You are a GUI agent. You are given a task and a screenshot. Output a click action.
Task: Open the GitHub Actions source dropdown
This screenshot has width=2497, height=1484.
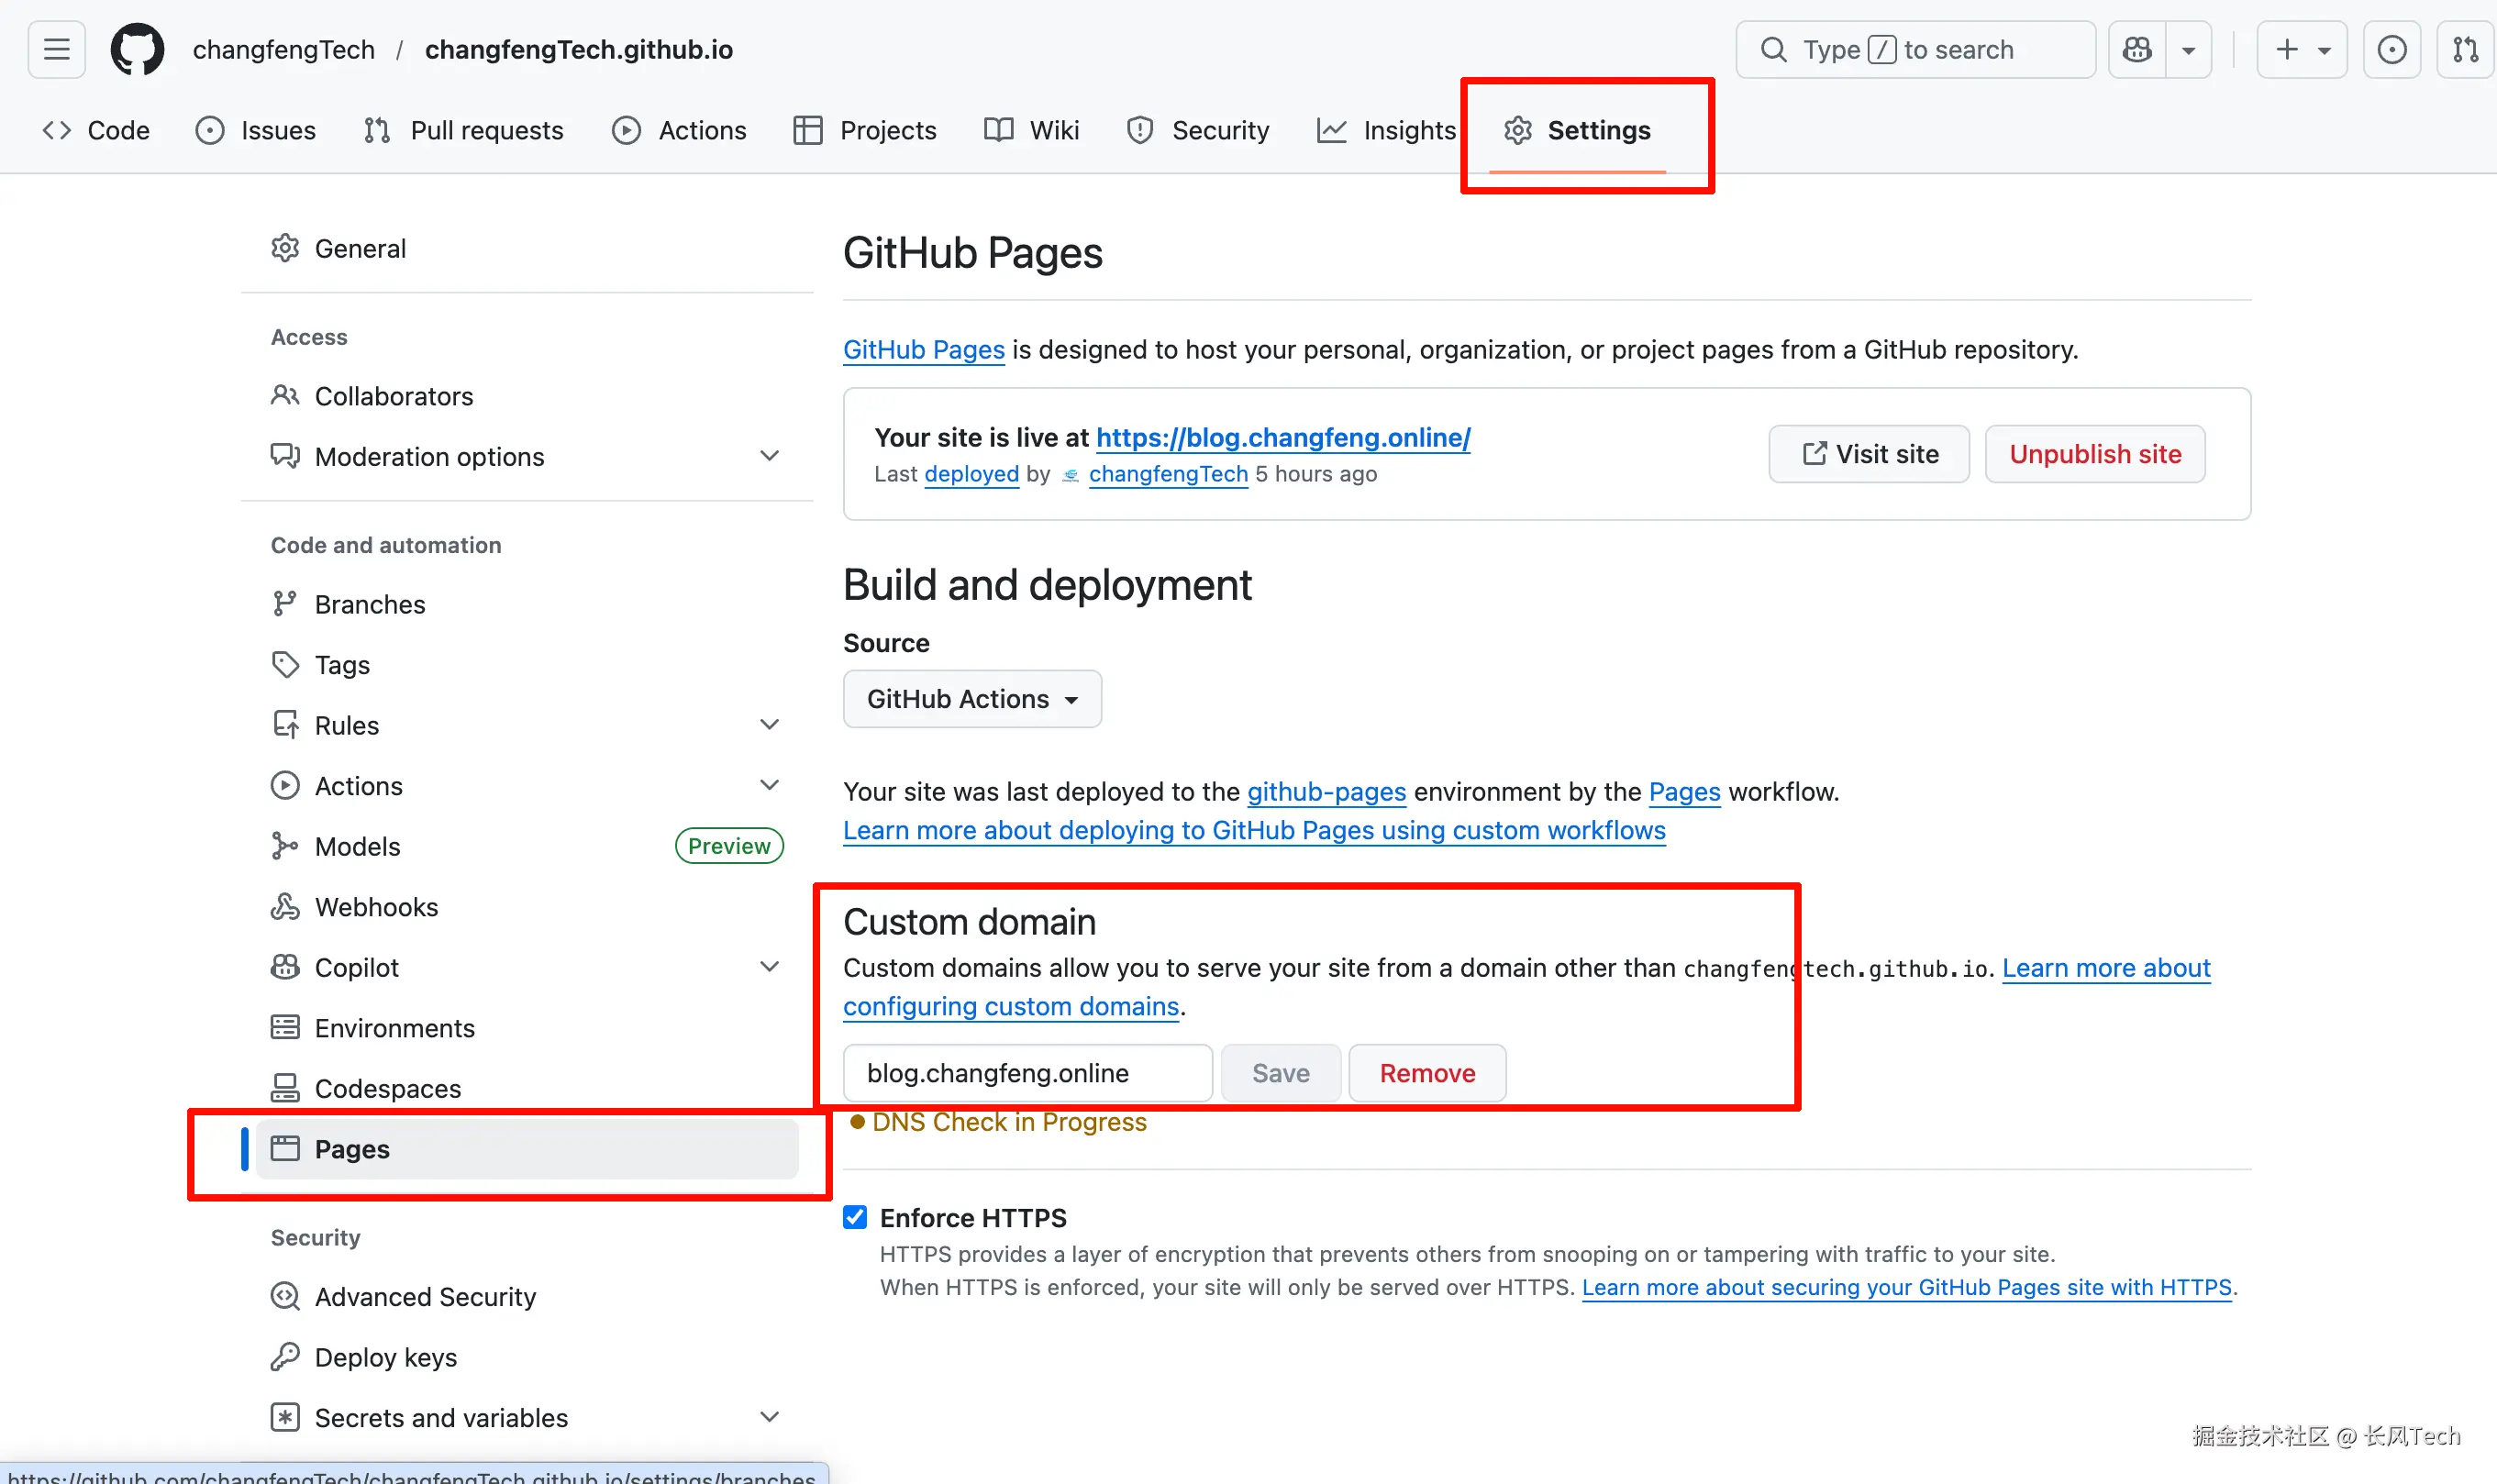click(972, 698)
